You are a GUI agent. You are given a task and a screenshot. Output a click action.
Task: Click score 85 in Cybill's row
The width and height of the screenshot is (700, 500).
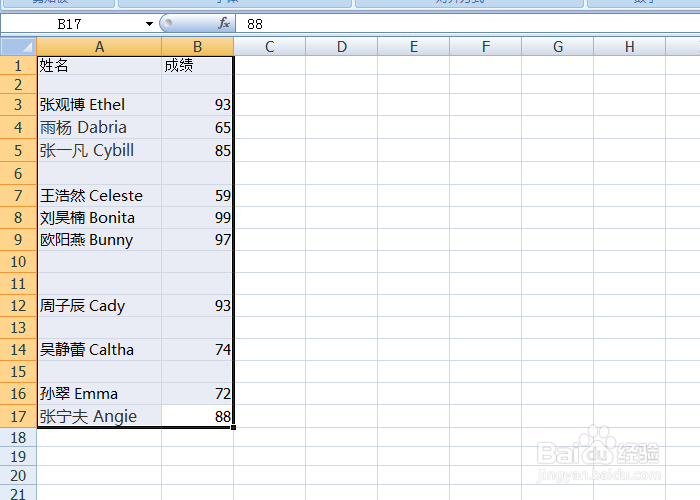pyautogui.click(x=197, y=150)
